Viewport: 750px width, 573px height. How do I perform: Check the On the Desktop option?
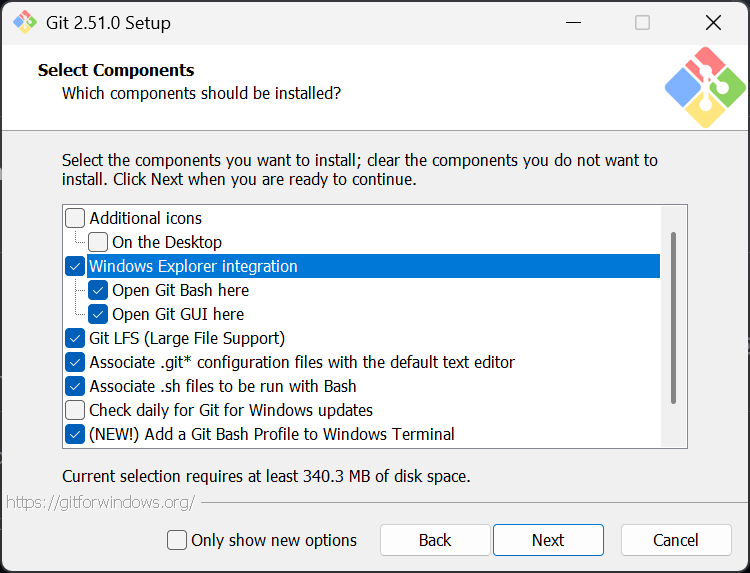pyautogui.click(x=98, y=242)
